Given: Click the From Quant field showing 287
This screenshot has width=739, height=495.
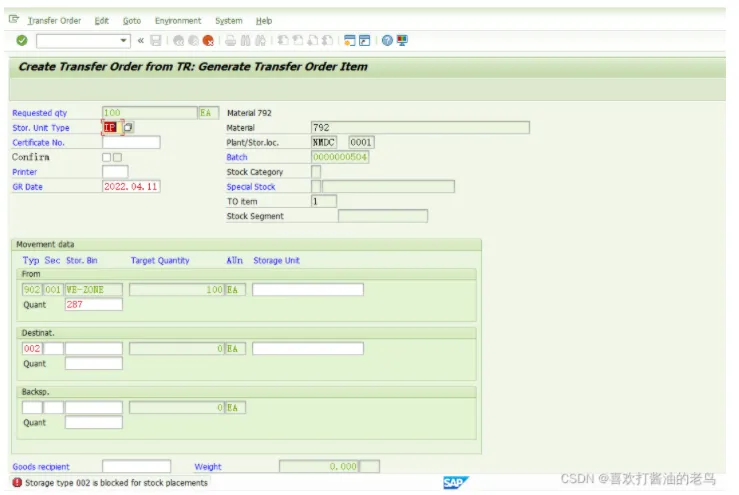Looking at the screenshot, I should (94, 305).
